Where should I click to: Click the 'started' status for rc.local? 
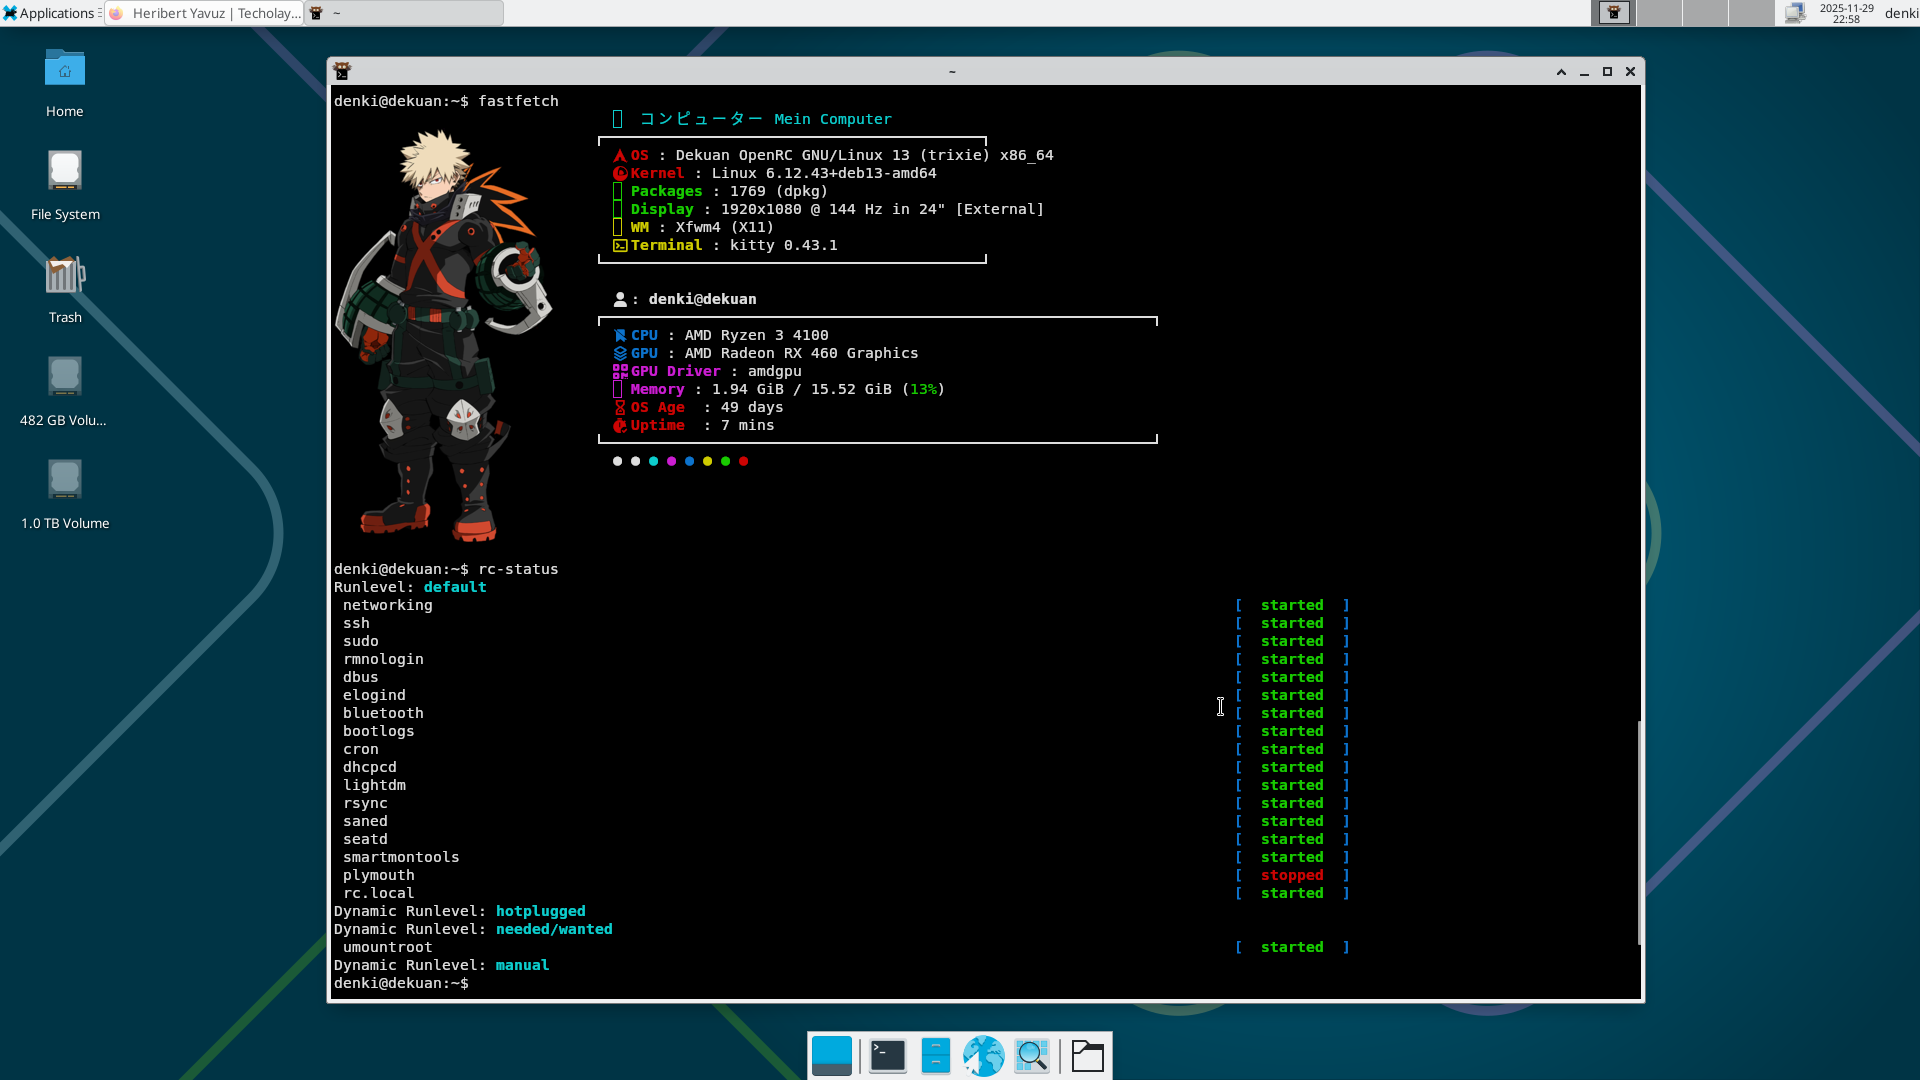pyautogui.click(x=1292, y=893)
